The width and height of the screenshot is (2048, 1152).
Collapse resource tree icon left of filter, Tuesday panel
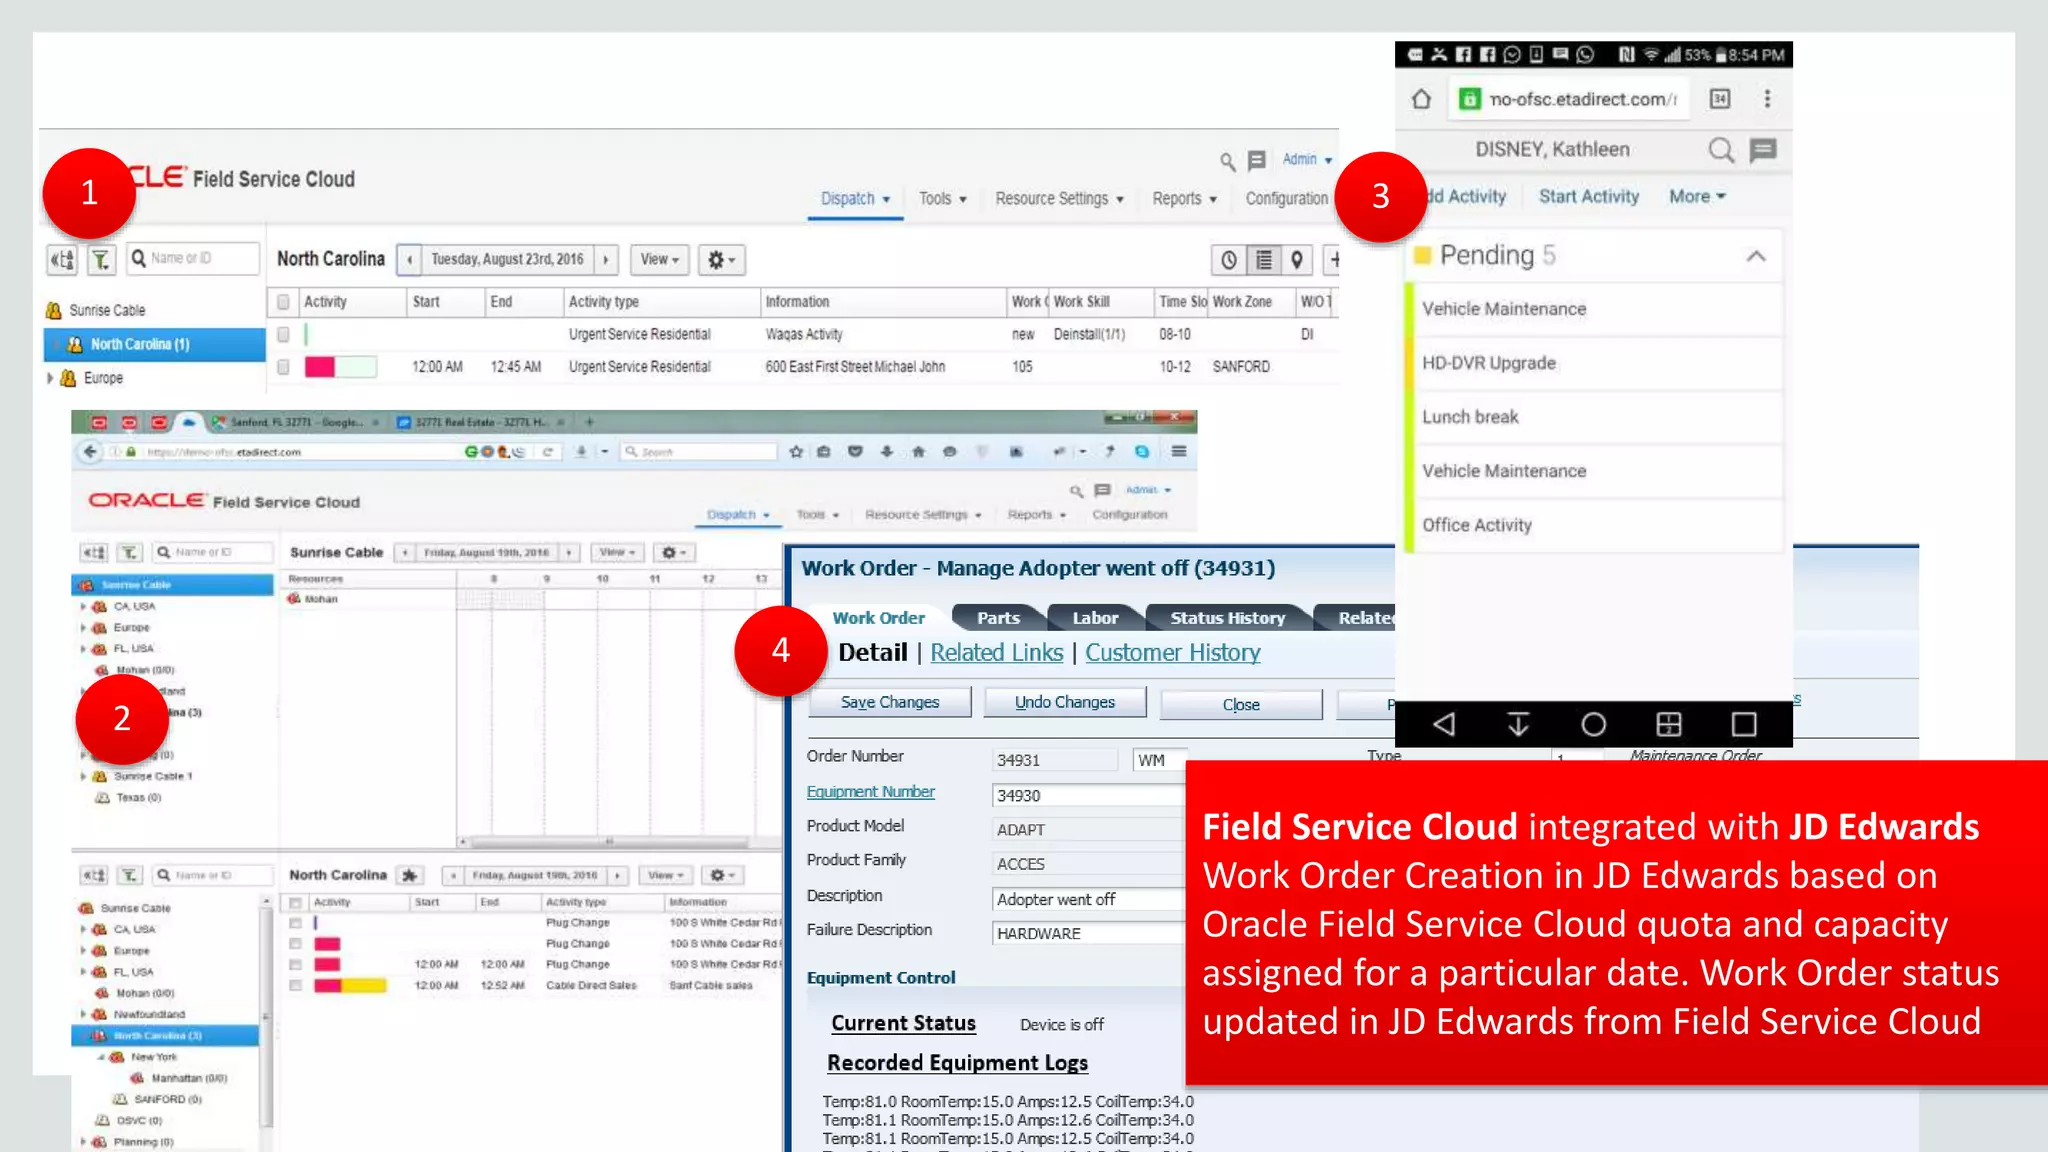(62, 260)
